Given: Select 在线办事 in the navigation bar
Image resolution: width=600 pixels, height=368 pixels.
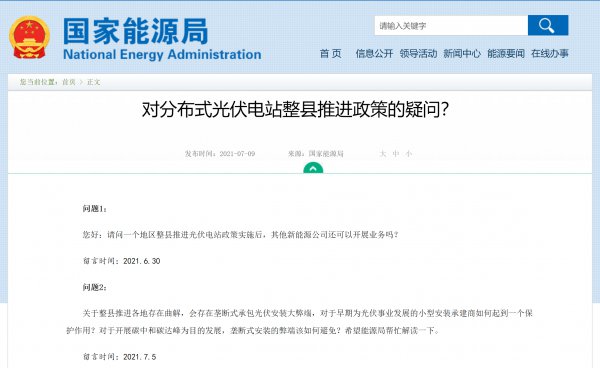Looking at the screenshot, I should [x=550, y=54].
